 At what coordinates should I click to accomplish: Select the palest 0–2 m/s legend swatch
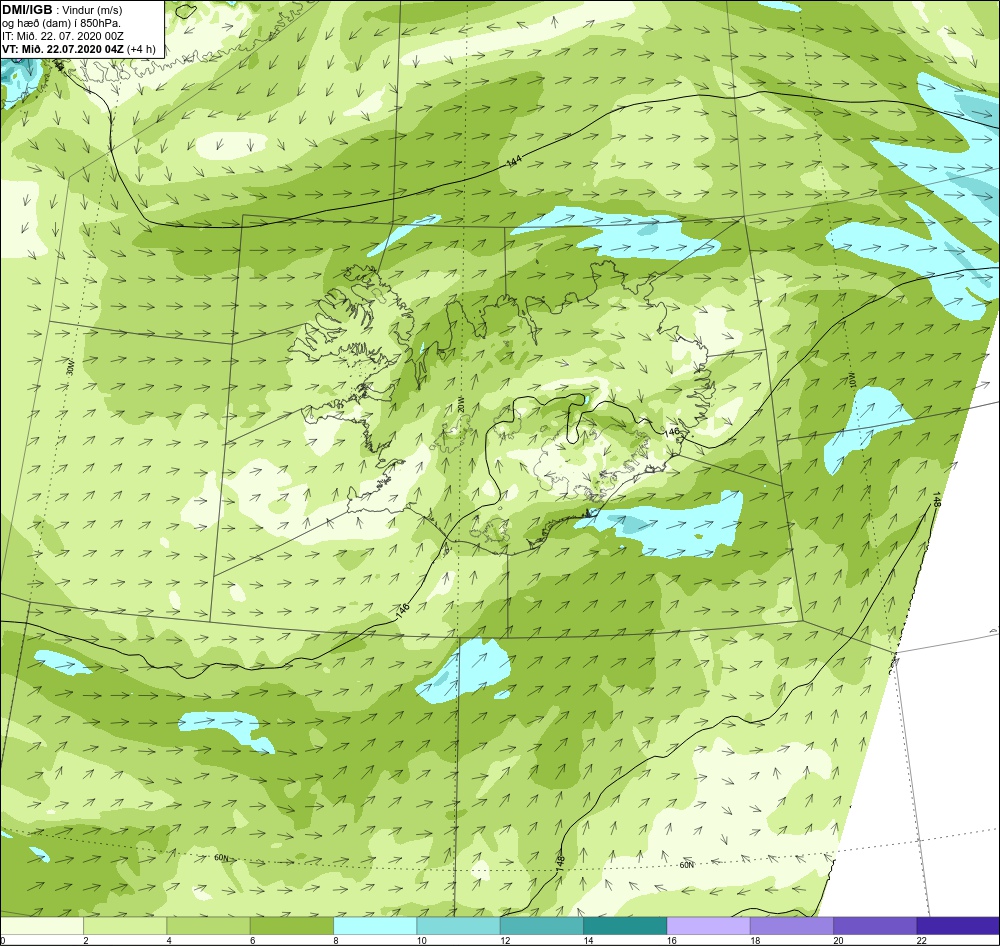(x=41, y=925)
